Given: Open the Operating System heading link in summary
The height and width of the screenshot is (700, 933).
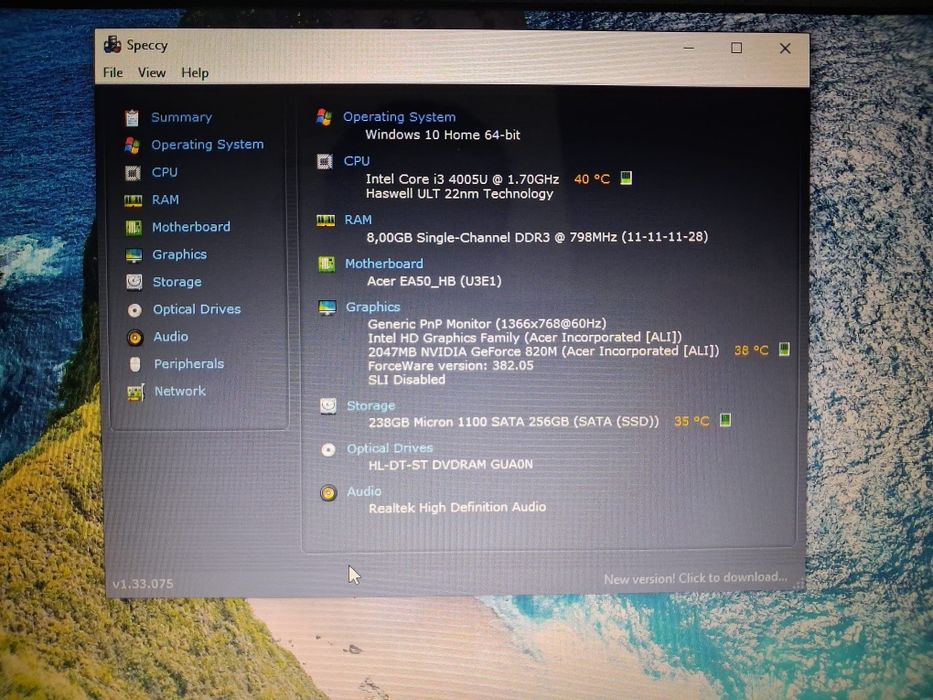Looking at the screenshot, I should pos(399,117).
